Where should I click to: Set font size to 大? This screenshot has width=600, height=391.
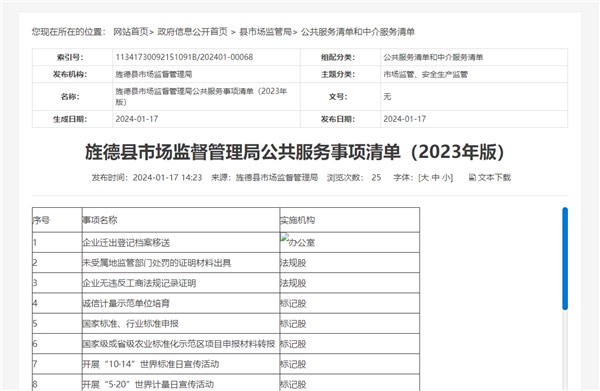point(424,178)
